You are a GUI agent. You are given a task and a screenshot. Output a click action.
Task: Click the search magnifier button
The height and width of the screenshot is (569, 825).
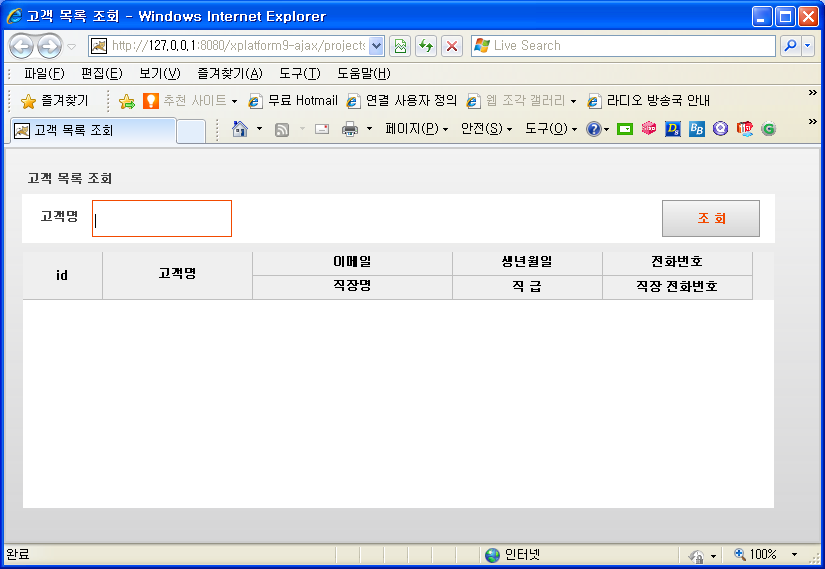790,46
